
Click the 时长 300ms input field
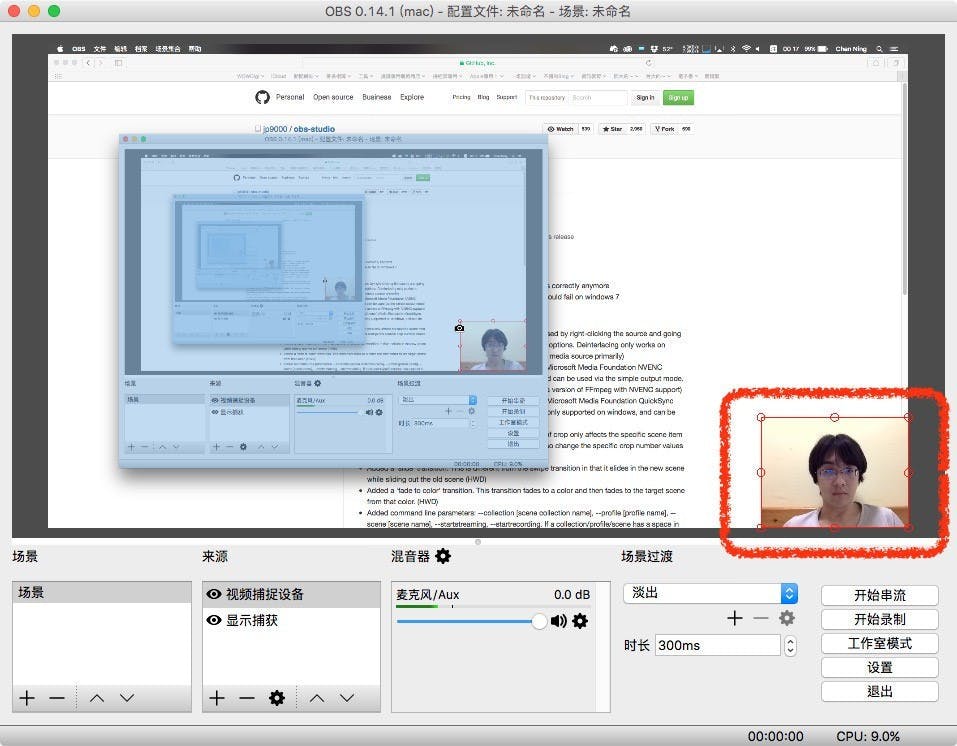[x=716, y=645]
